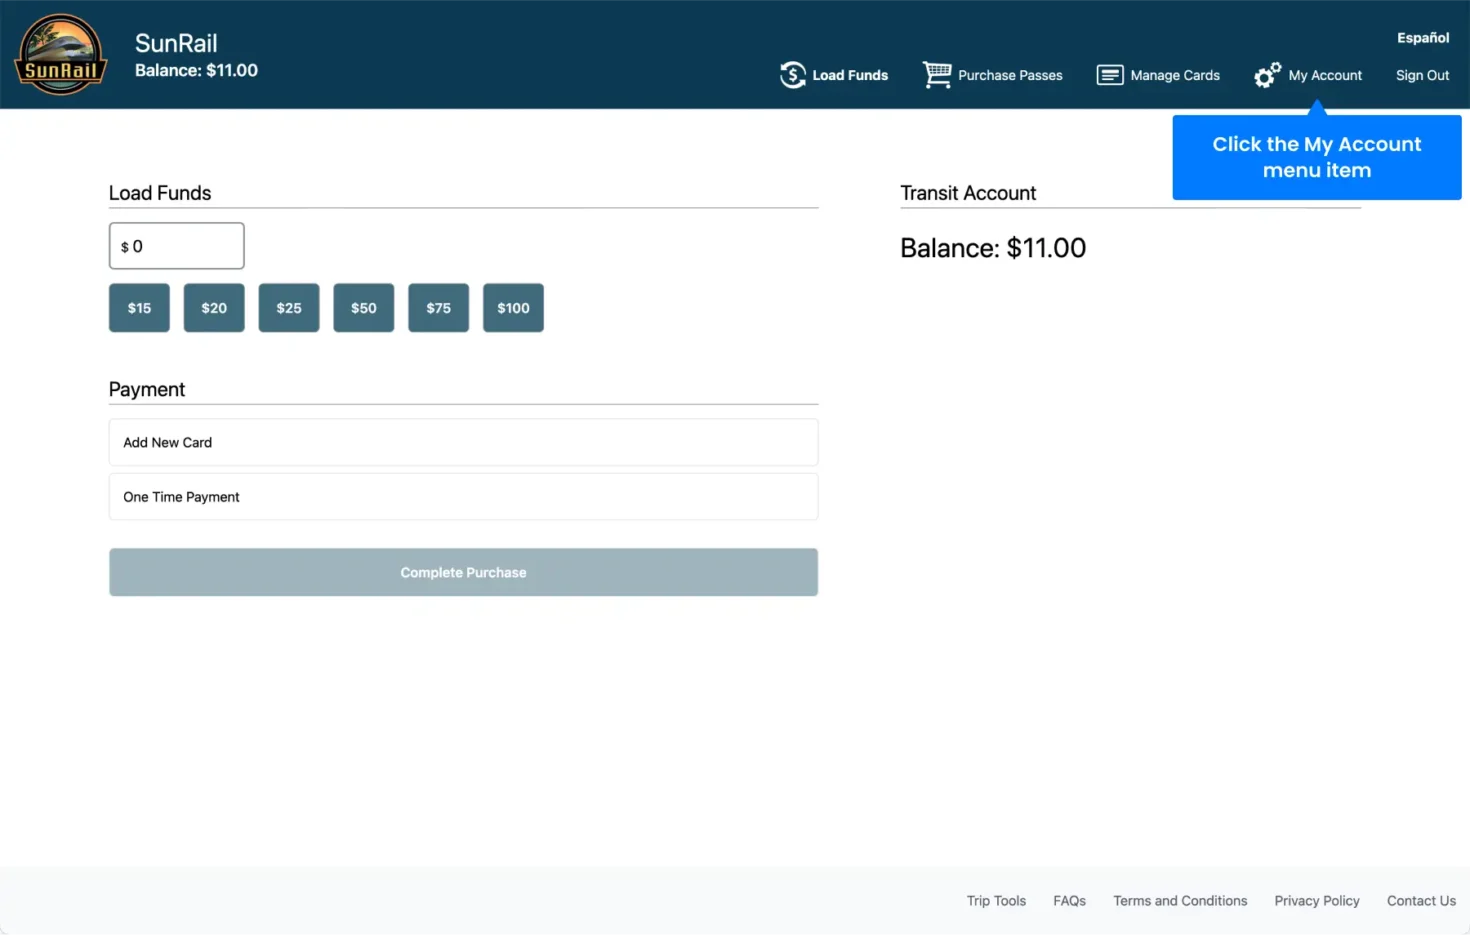Pick the $100 amount button

513,308
